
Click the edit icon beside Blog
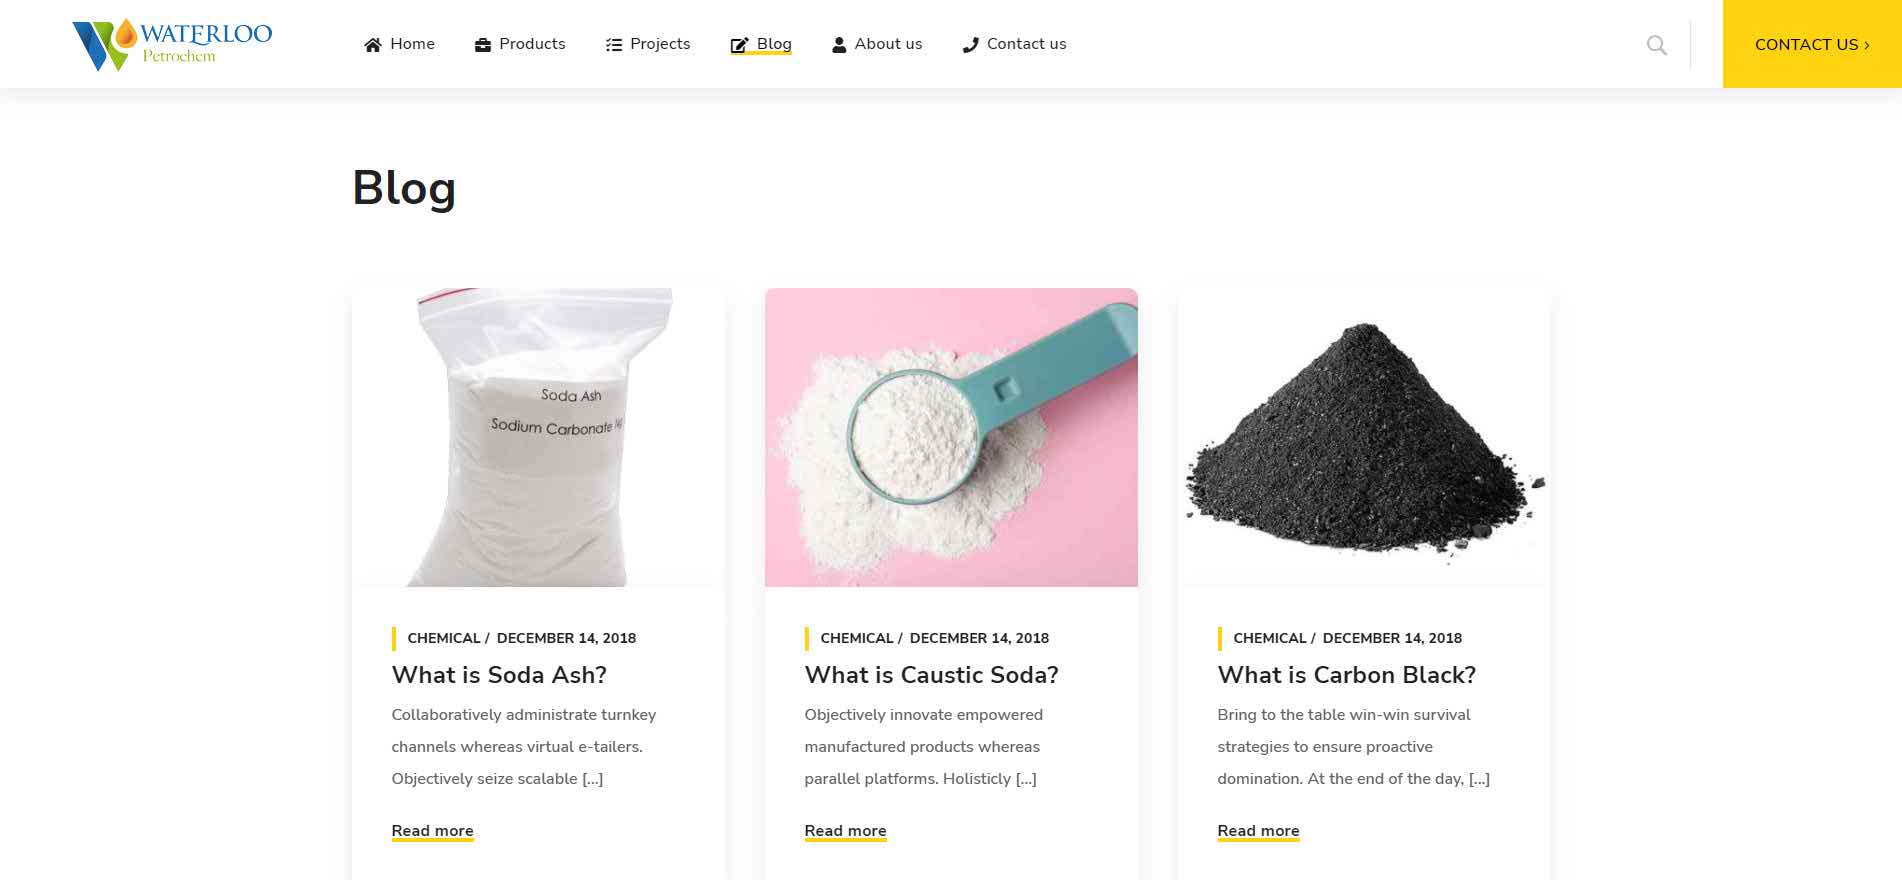pyautogui.click(x=740, y=45)
